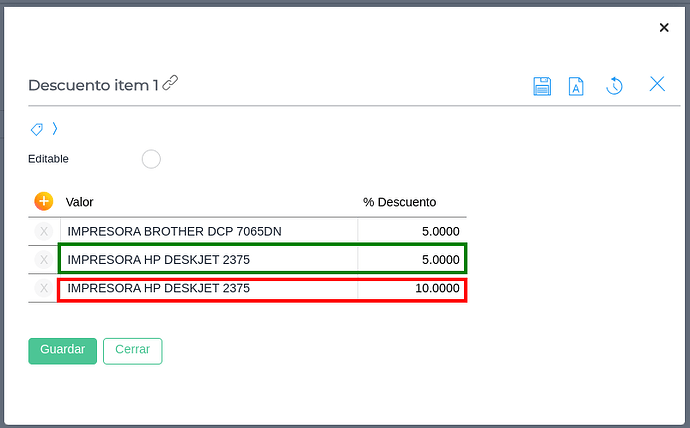Close the dialog with top-right black X
This screenshot has height=428, width=690.
664,28
